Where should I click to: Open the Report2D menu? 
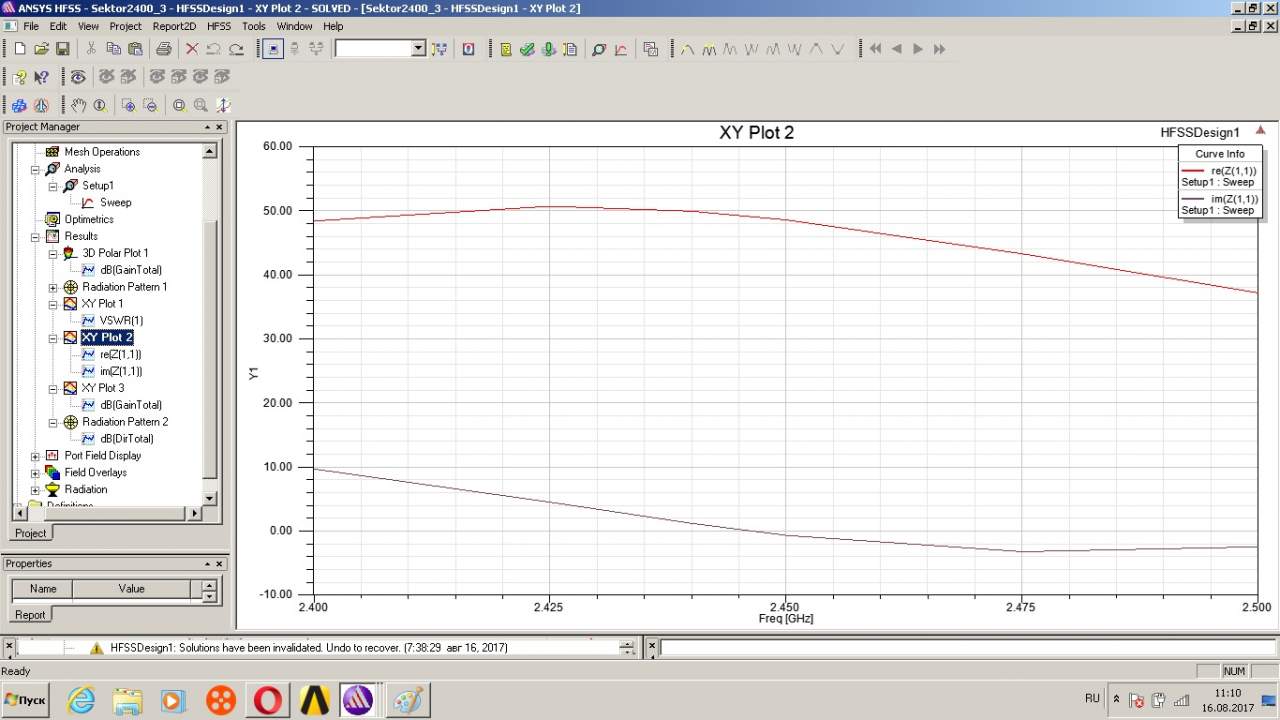point(174,26)
